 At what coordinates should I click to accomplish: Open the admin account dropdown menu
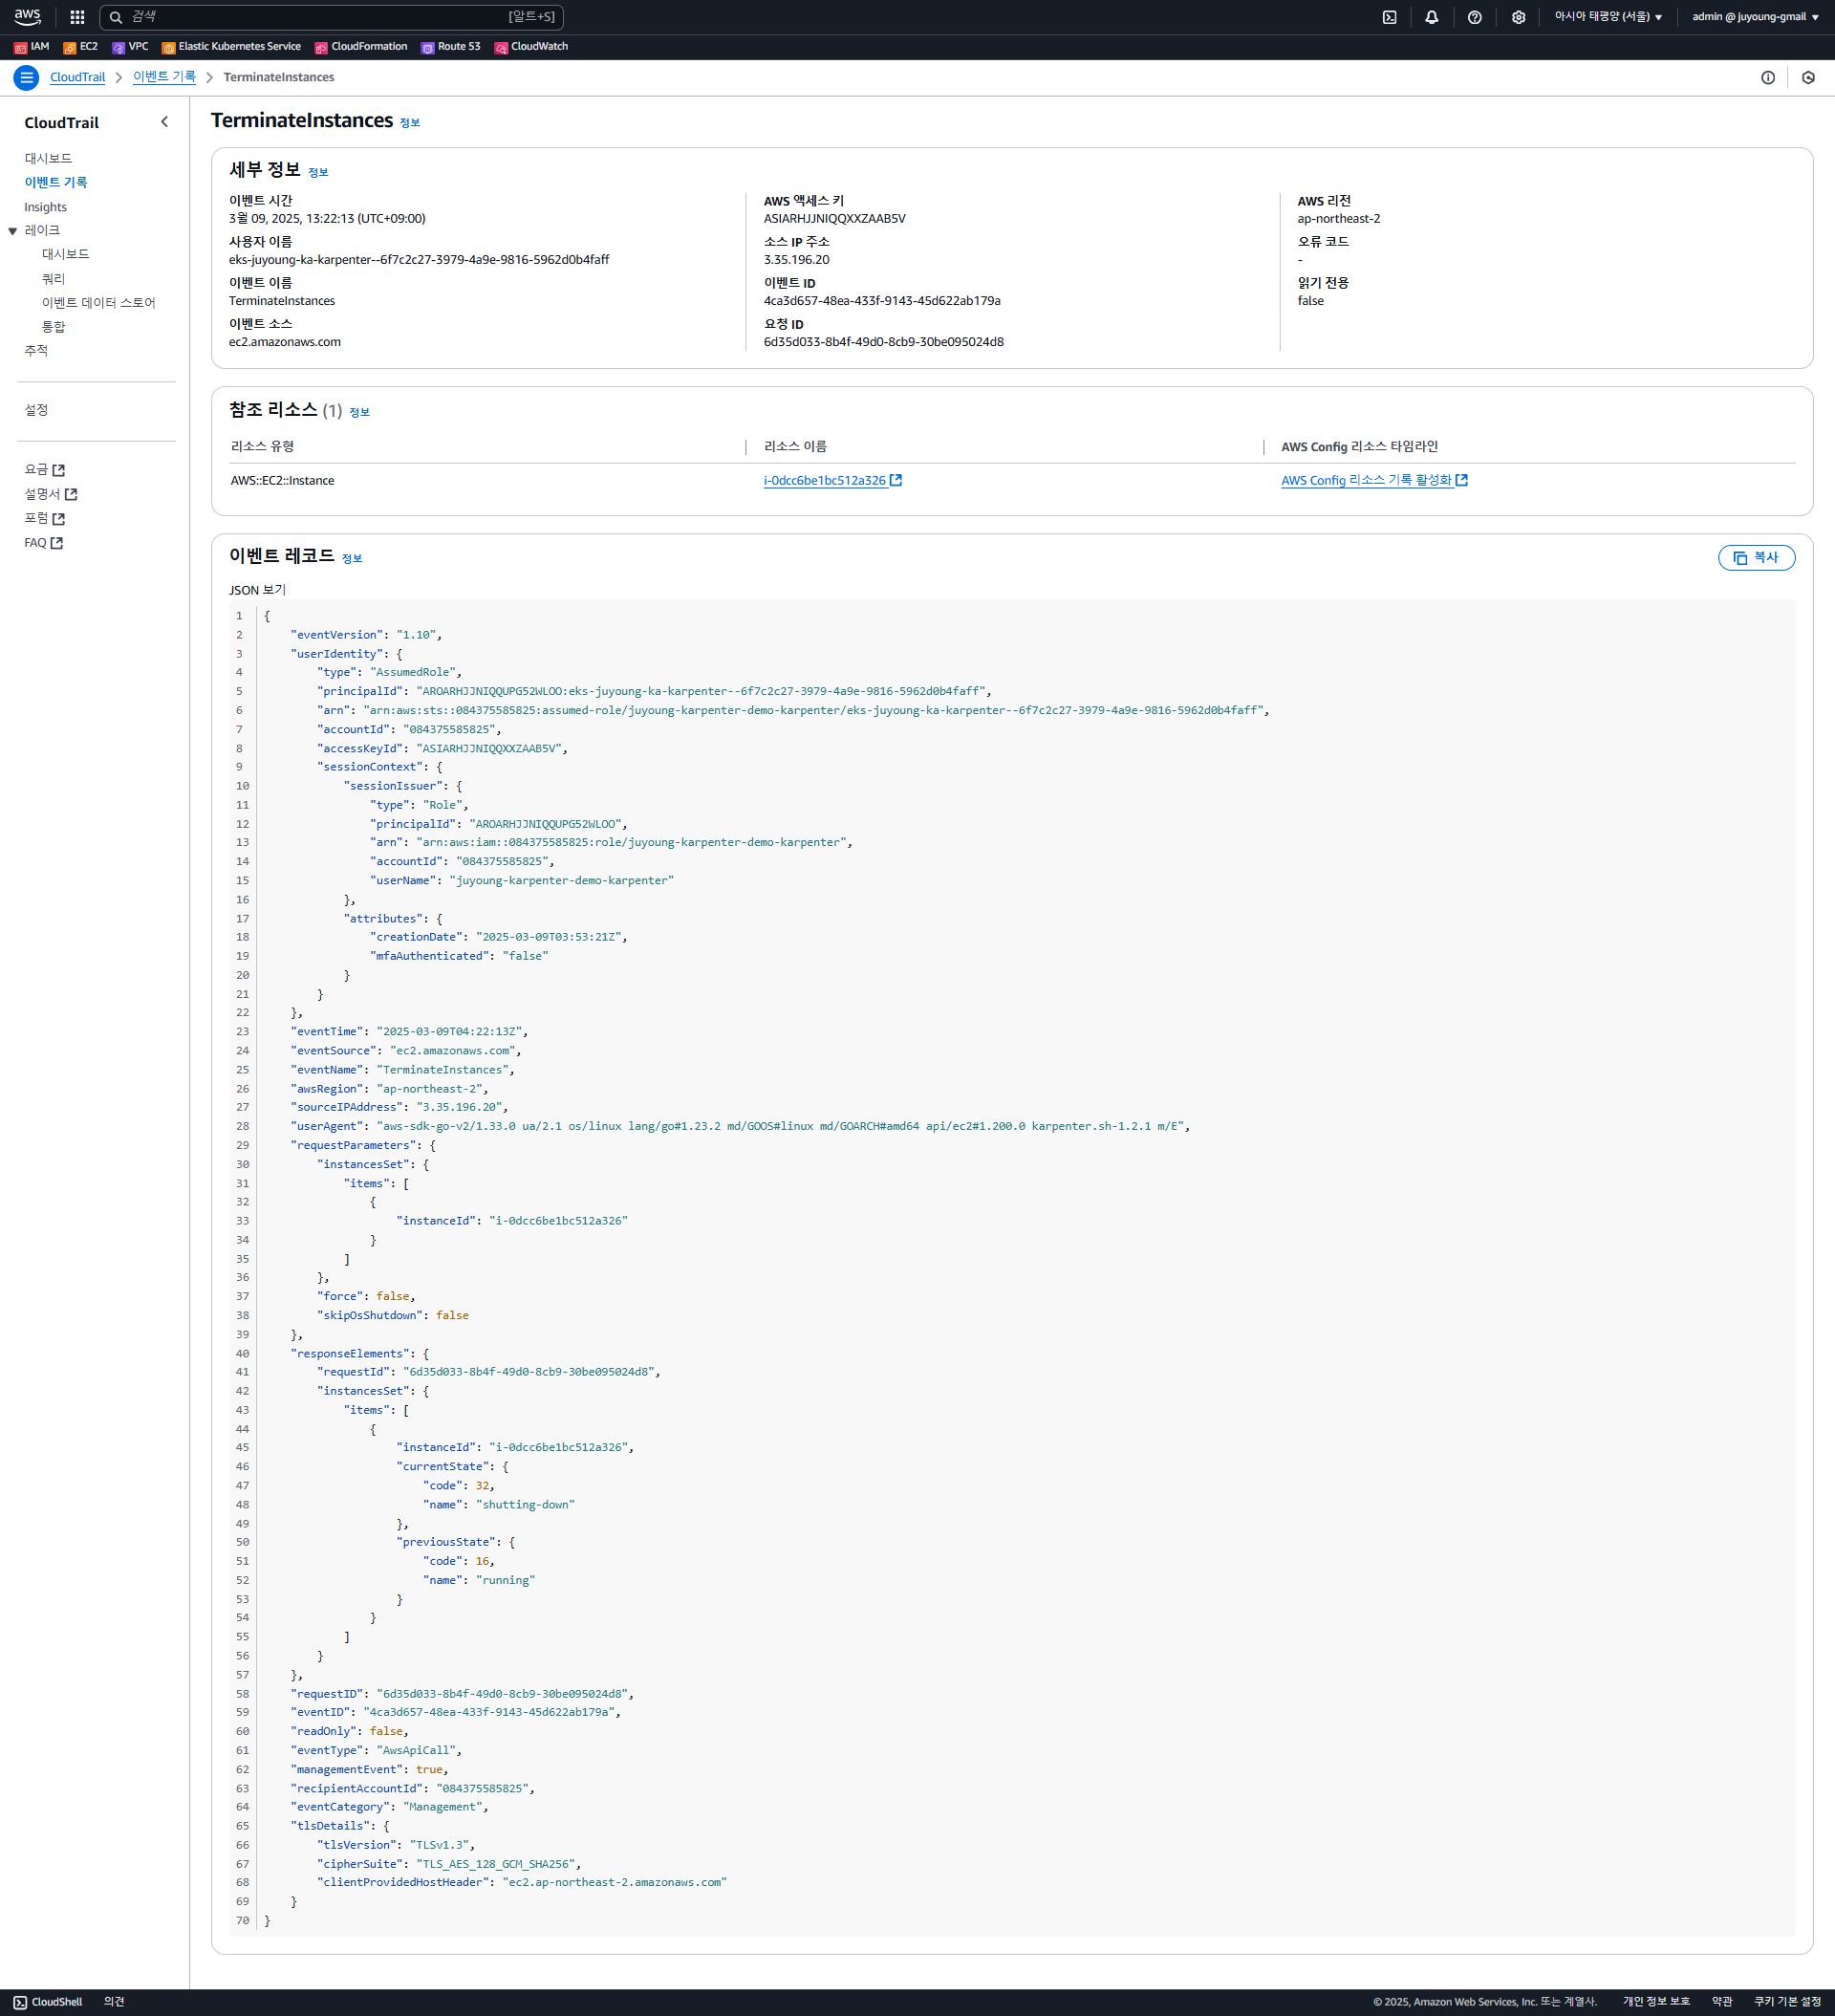click(x=1754, y=17)
